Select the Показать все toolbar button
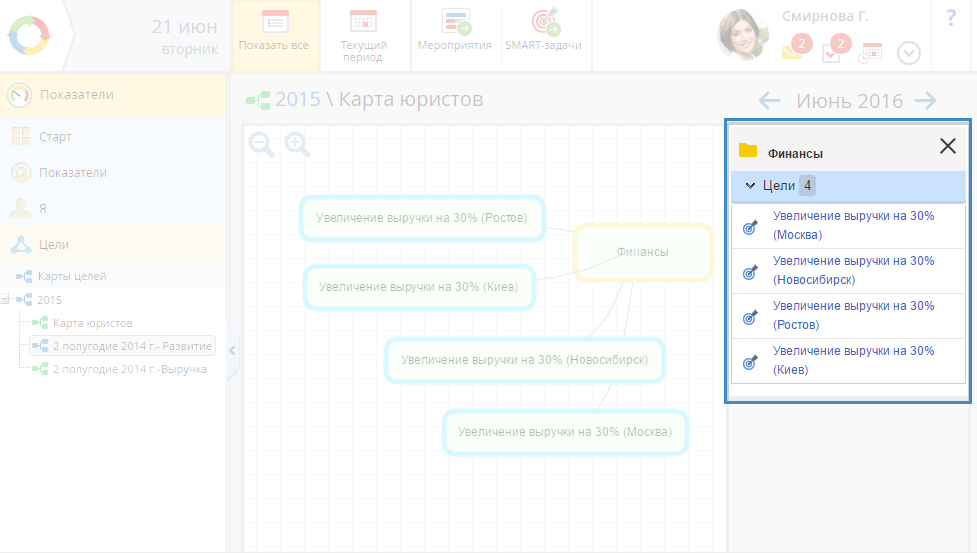 click(274, 34)
